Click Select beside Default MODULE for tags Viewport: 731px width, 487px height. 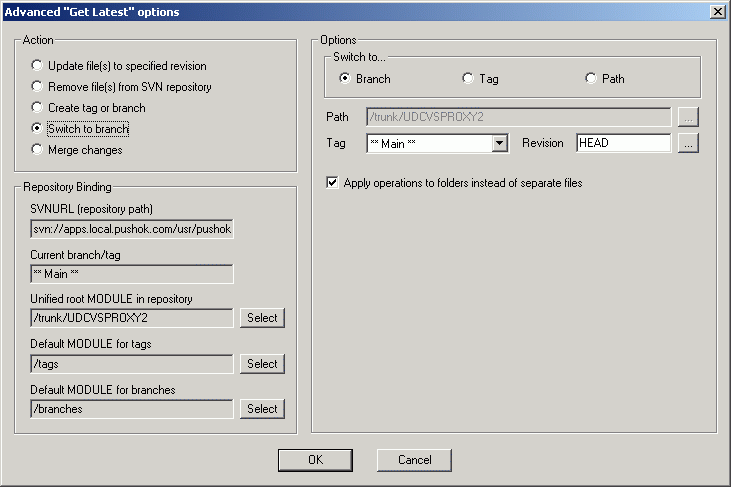[262, 364]
